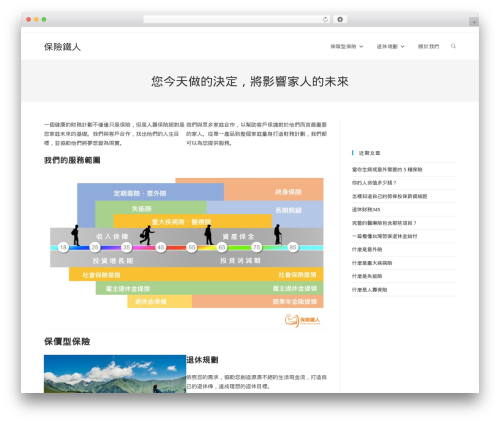Click the age 45 timeline marker

(x=161, y=247)
